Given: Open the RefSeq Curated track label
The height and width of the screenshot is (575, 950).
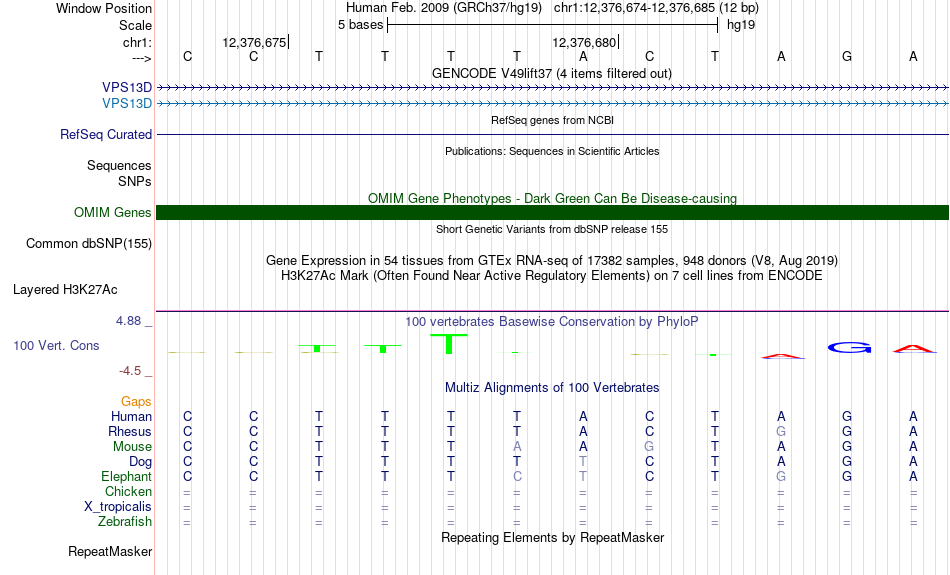Looking at the screenshot, I should [x=106, y=135].
